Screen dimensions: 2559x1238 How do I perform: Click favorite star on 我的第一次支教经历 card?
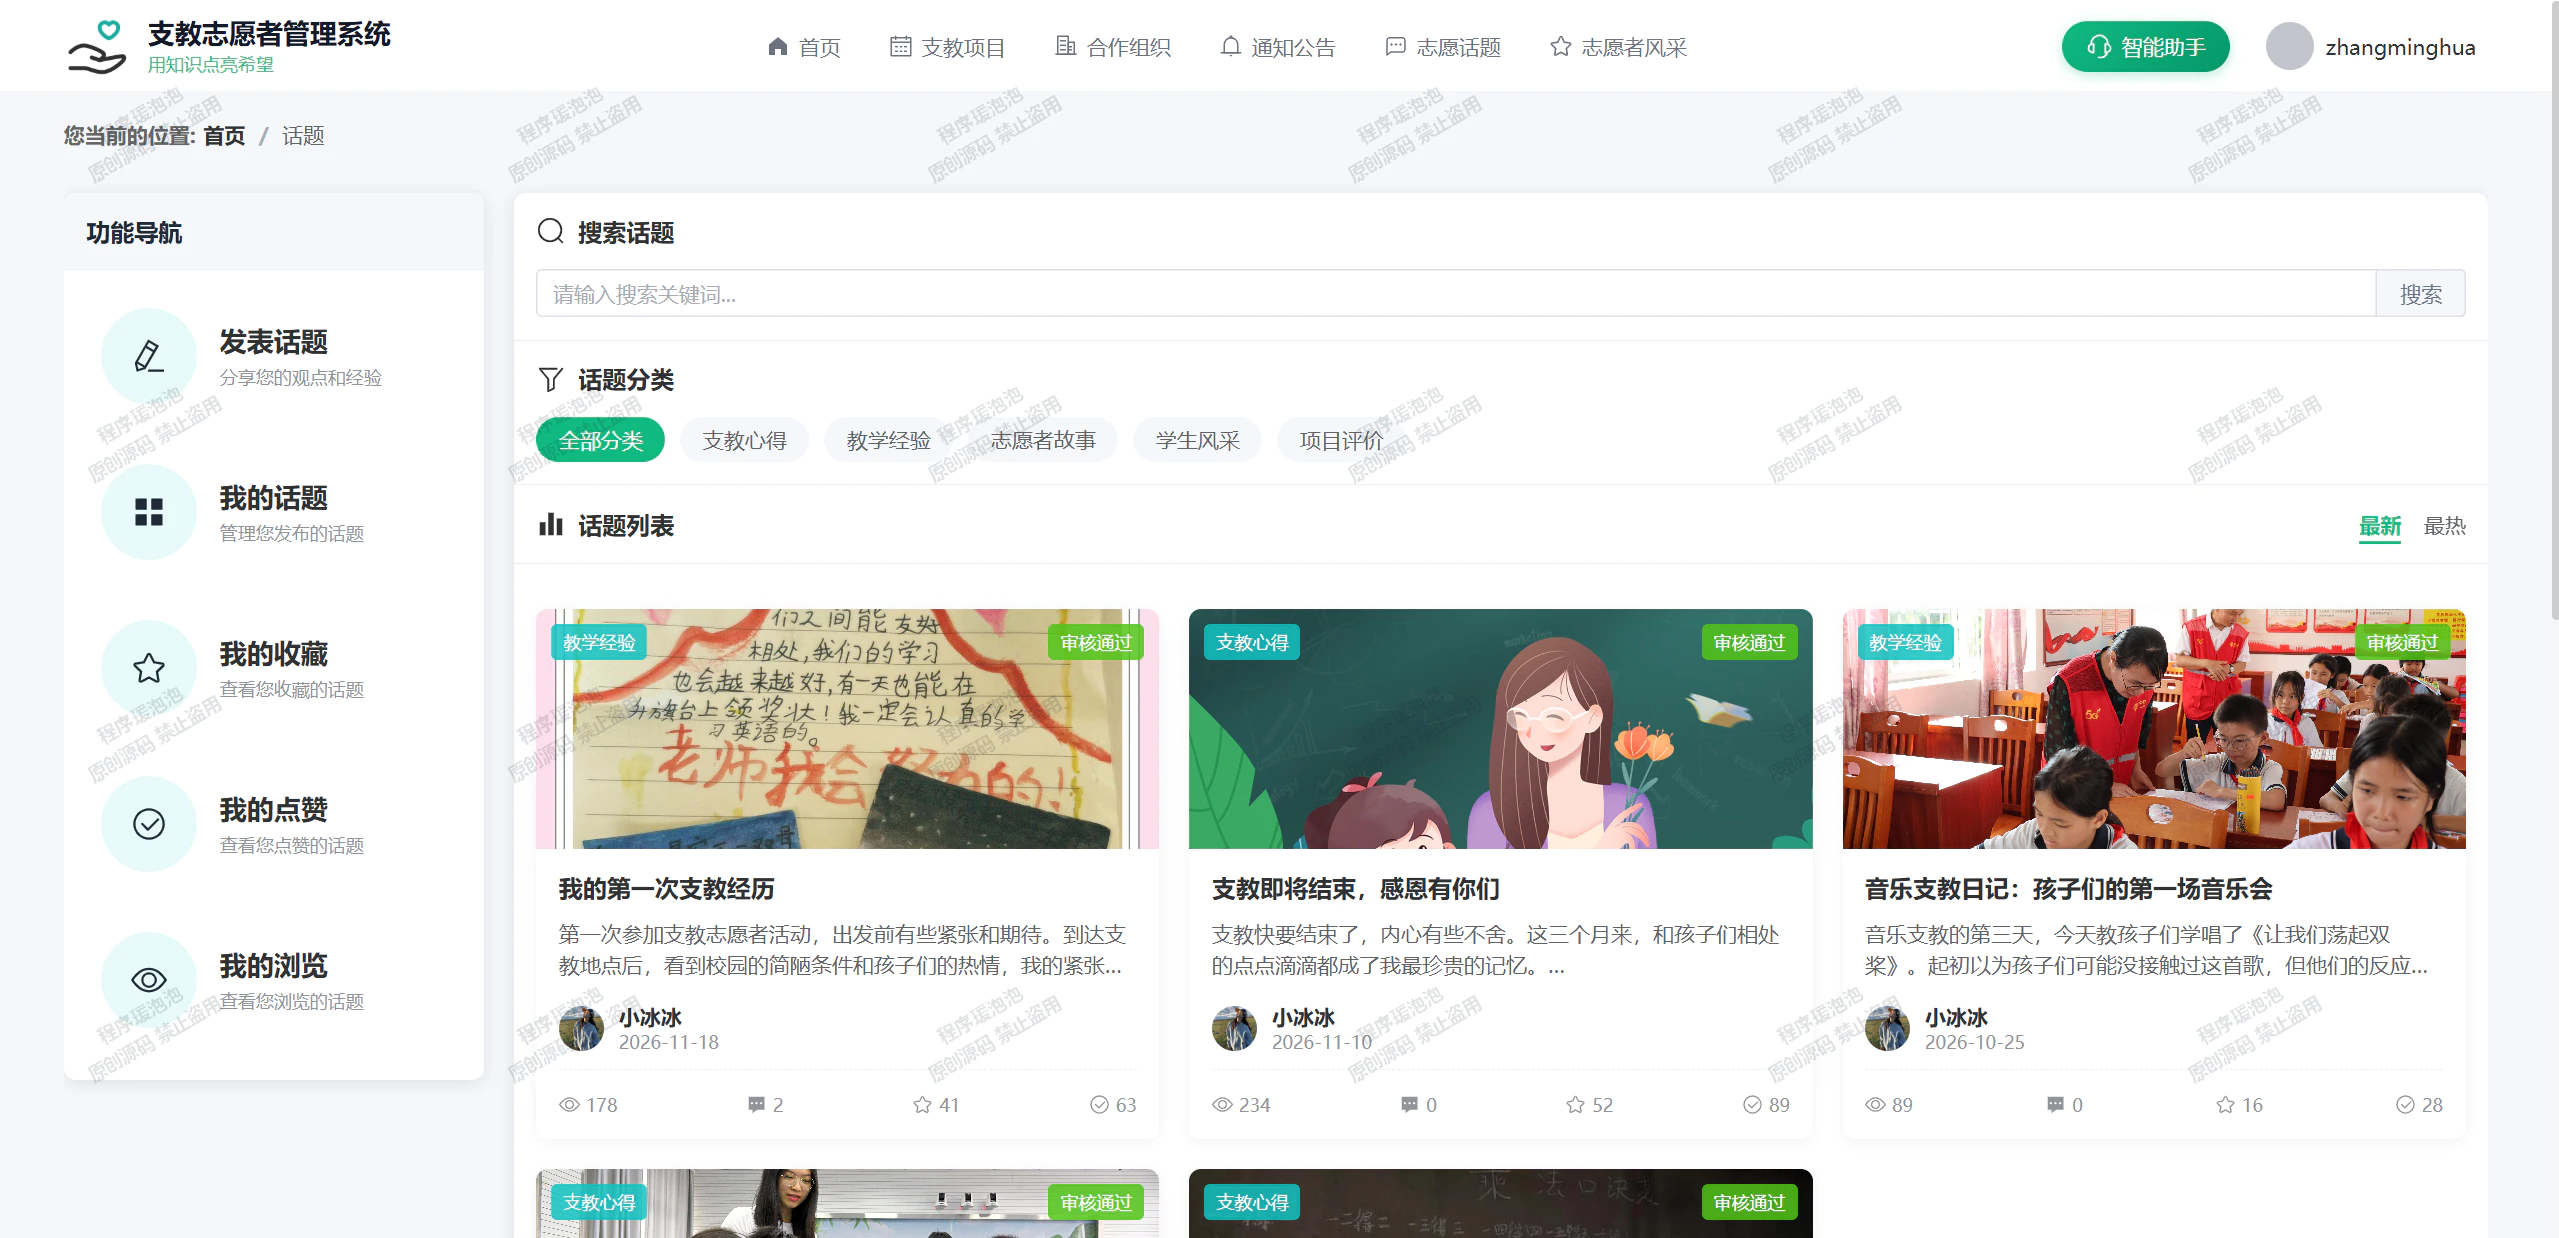(x=922, y=1105)
